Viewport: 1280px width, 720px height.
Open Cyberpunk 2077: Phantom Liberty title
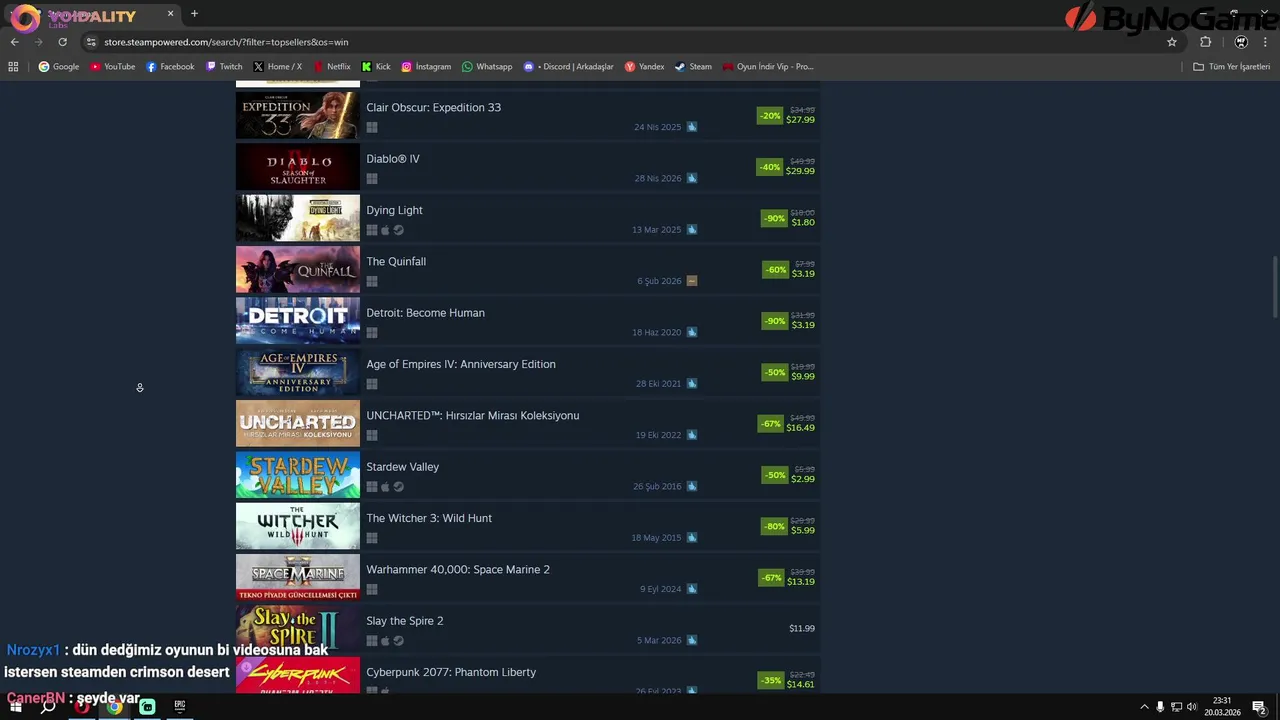click(451, 672)
